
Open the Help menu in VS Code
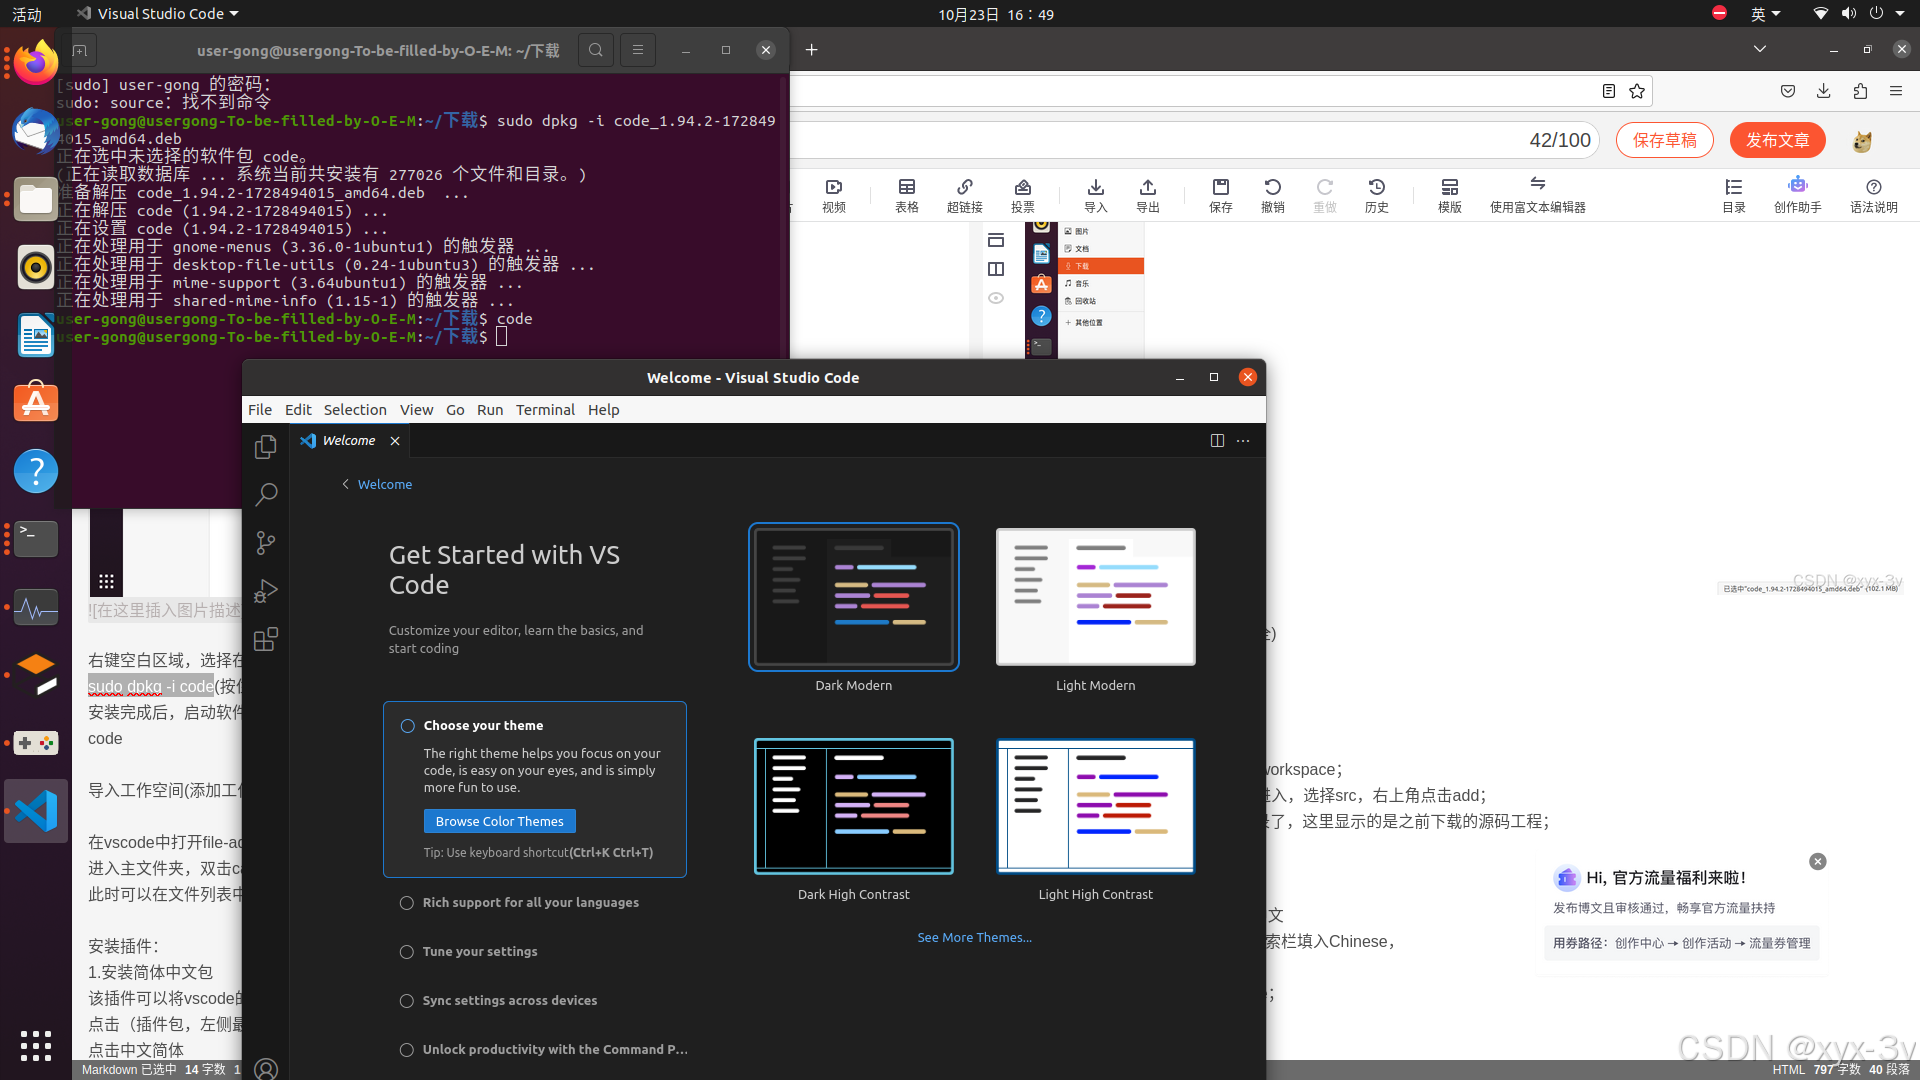coord(603,410)
